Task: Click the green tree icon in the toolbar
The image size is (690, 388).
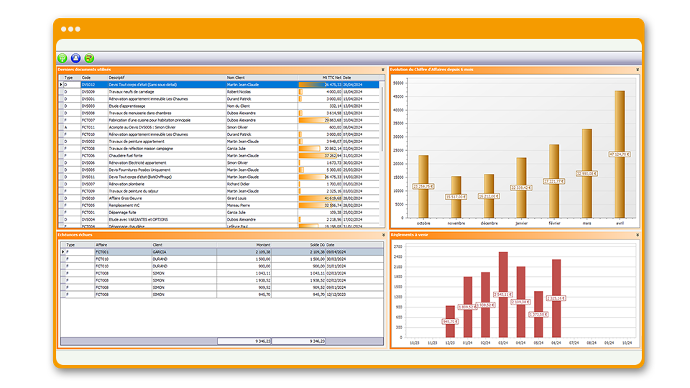Action: (x=62, y=58)
